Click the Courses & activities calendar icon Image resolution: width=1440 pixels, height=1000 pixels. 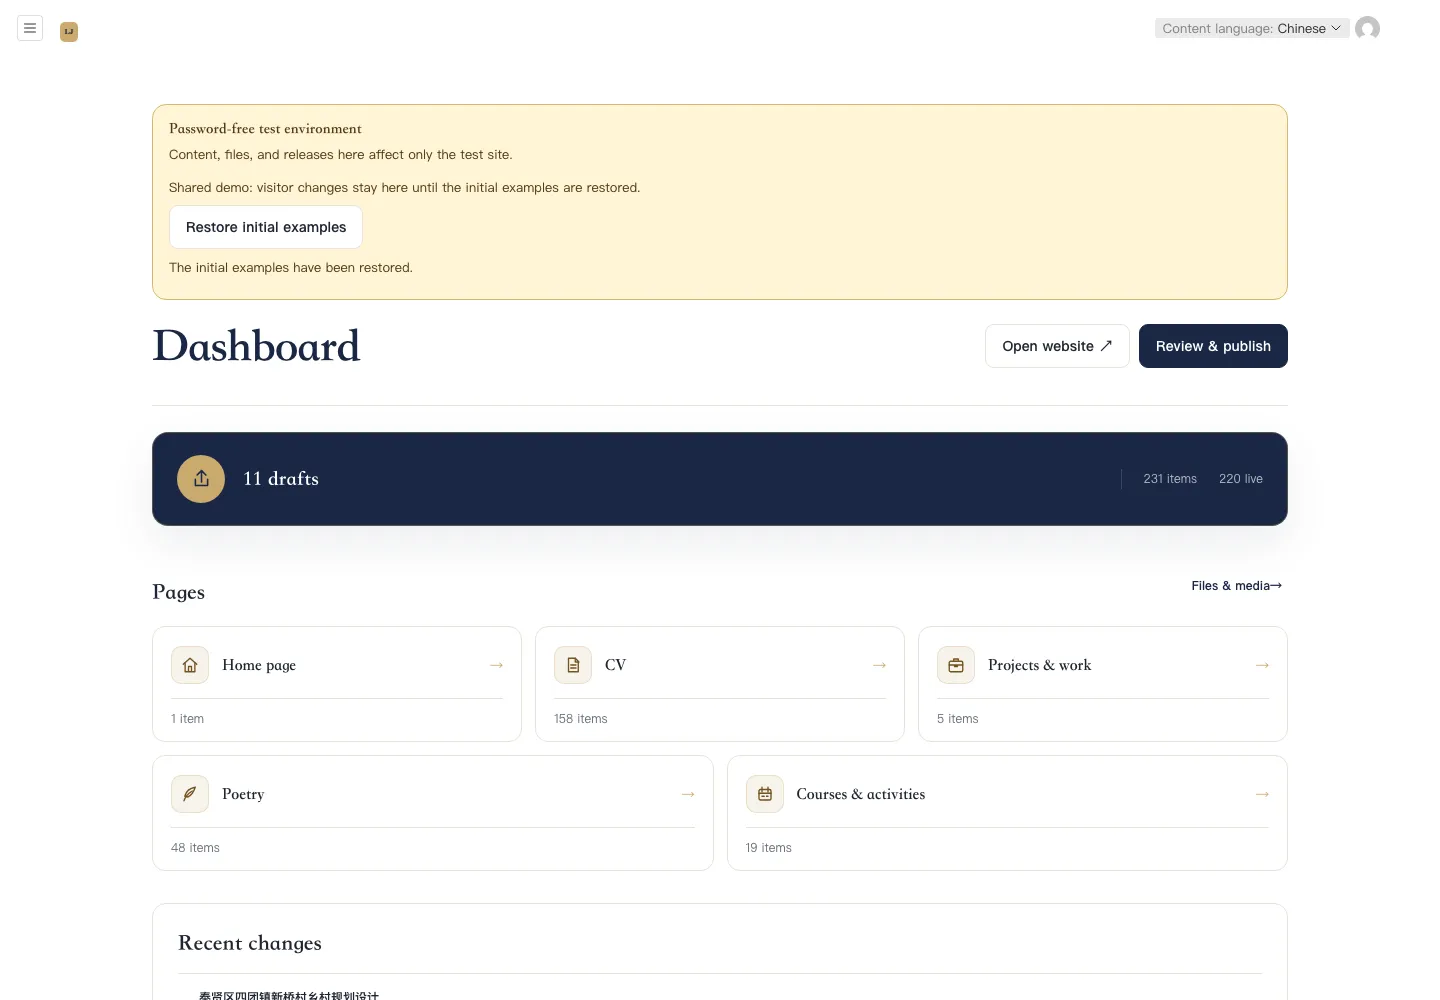(765, 794)
